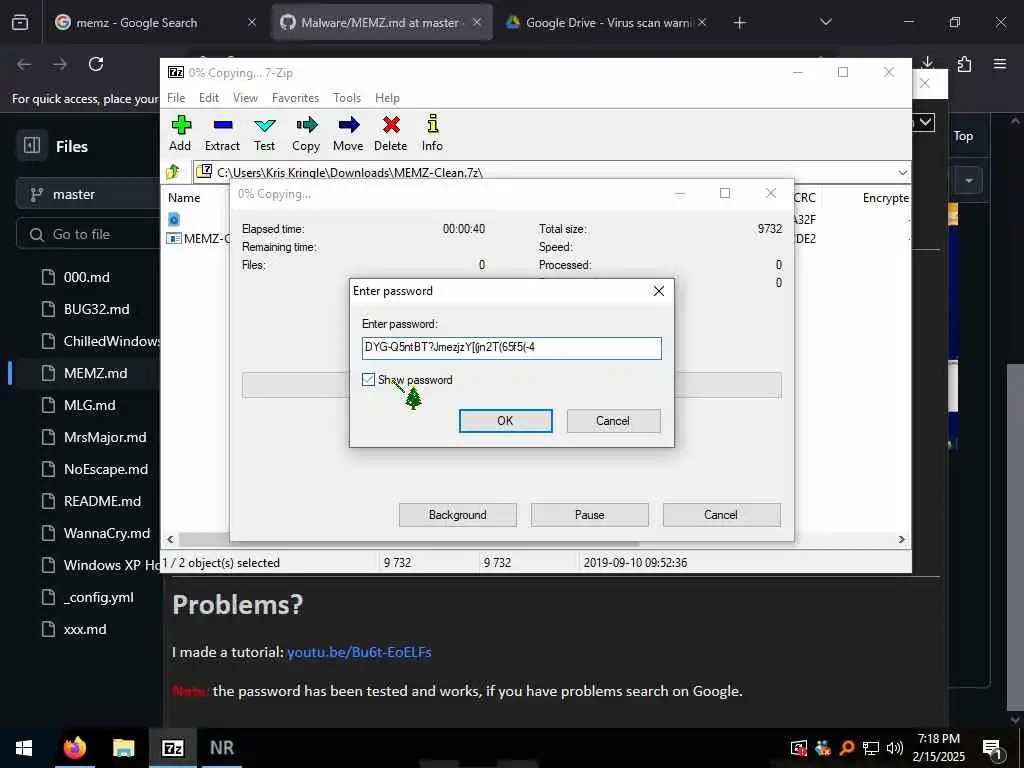The height and width of the screenshot is (768, 1024).
Task: Close the Enter password dialog
Action: [659, 291]
